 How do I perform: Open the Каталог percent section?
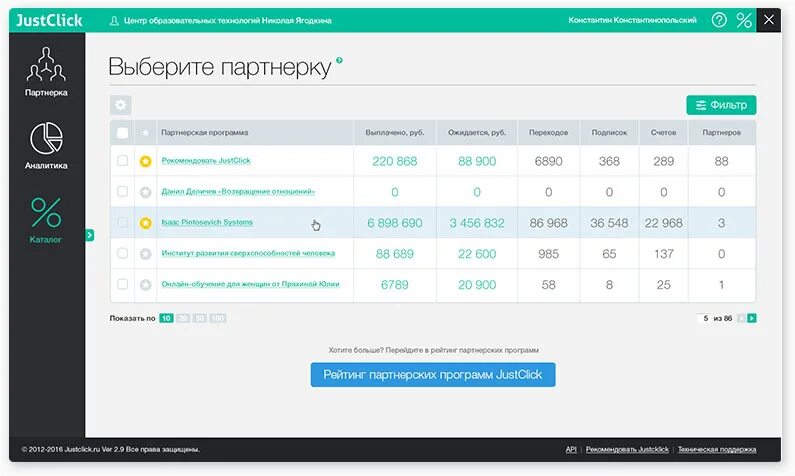tap(46, 220)
